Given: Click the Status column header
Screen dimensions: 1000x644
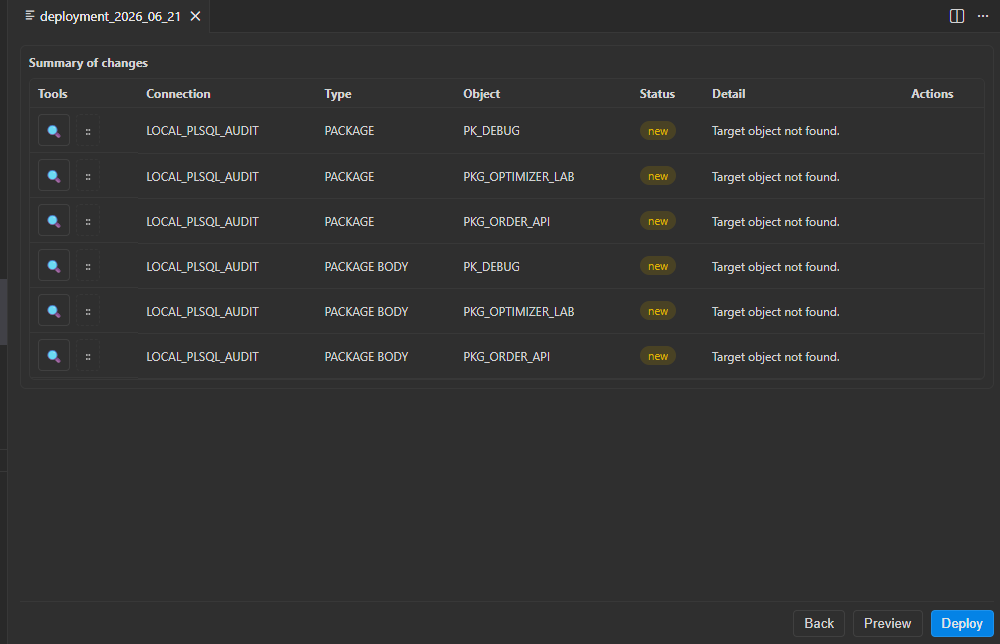Looking at the screenshot, I should pyautogui.click(x=657, y=94).
